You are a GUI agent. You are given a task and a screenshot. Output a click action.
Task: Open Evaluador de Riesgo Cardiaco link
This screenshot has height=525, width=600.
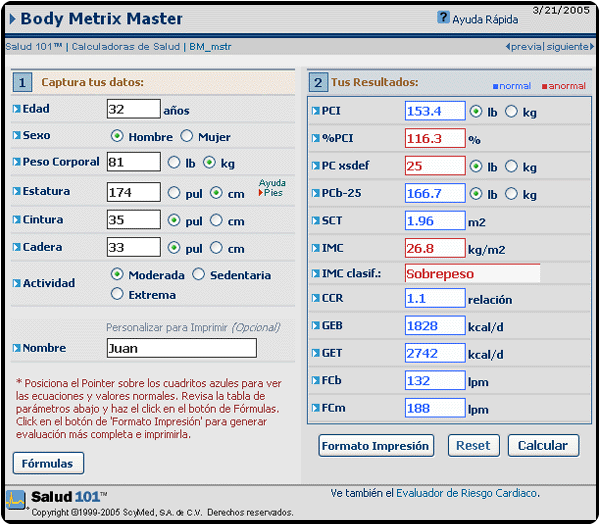466,493
